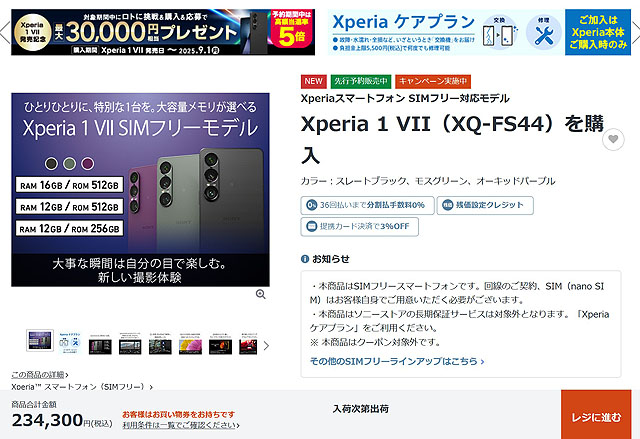Open the 36回払い分割払手数料0% badge

(x=367, y=205)
